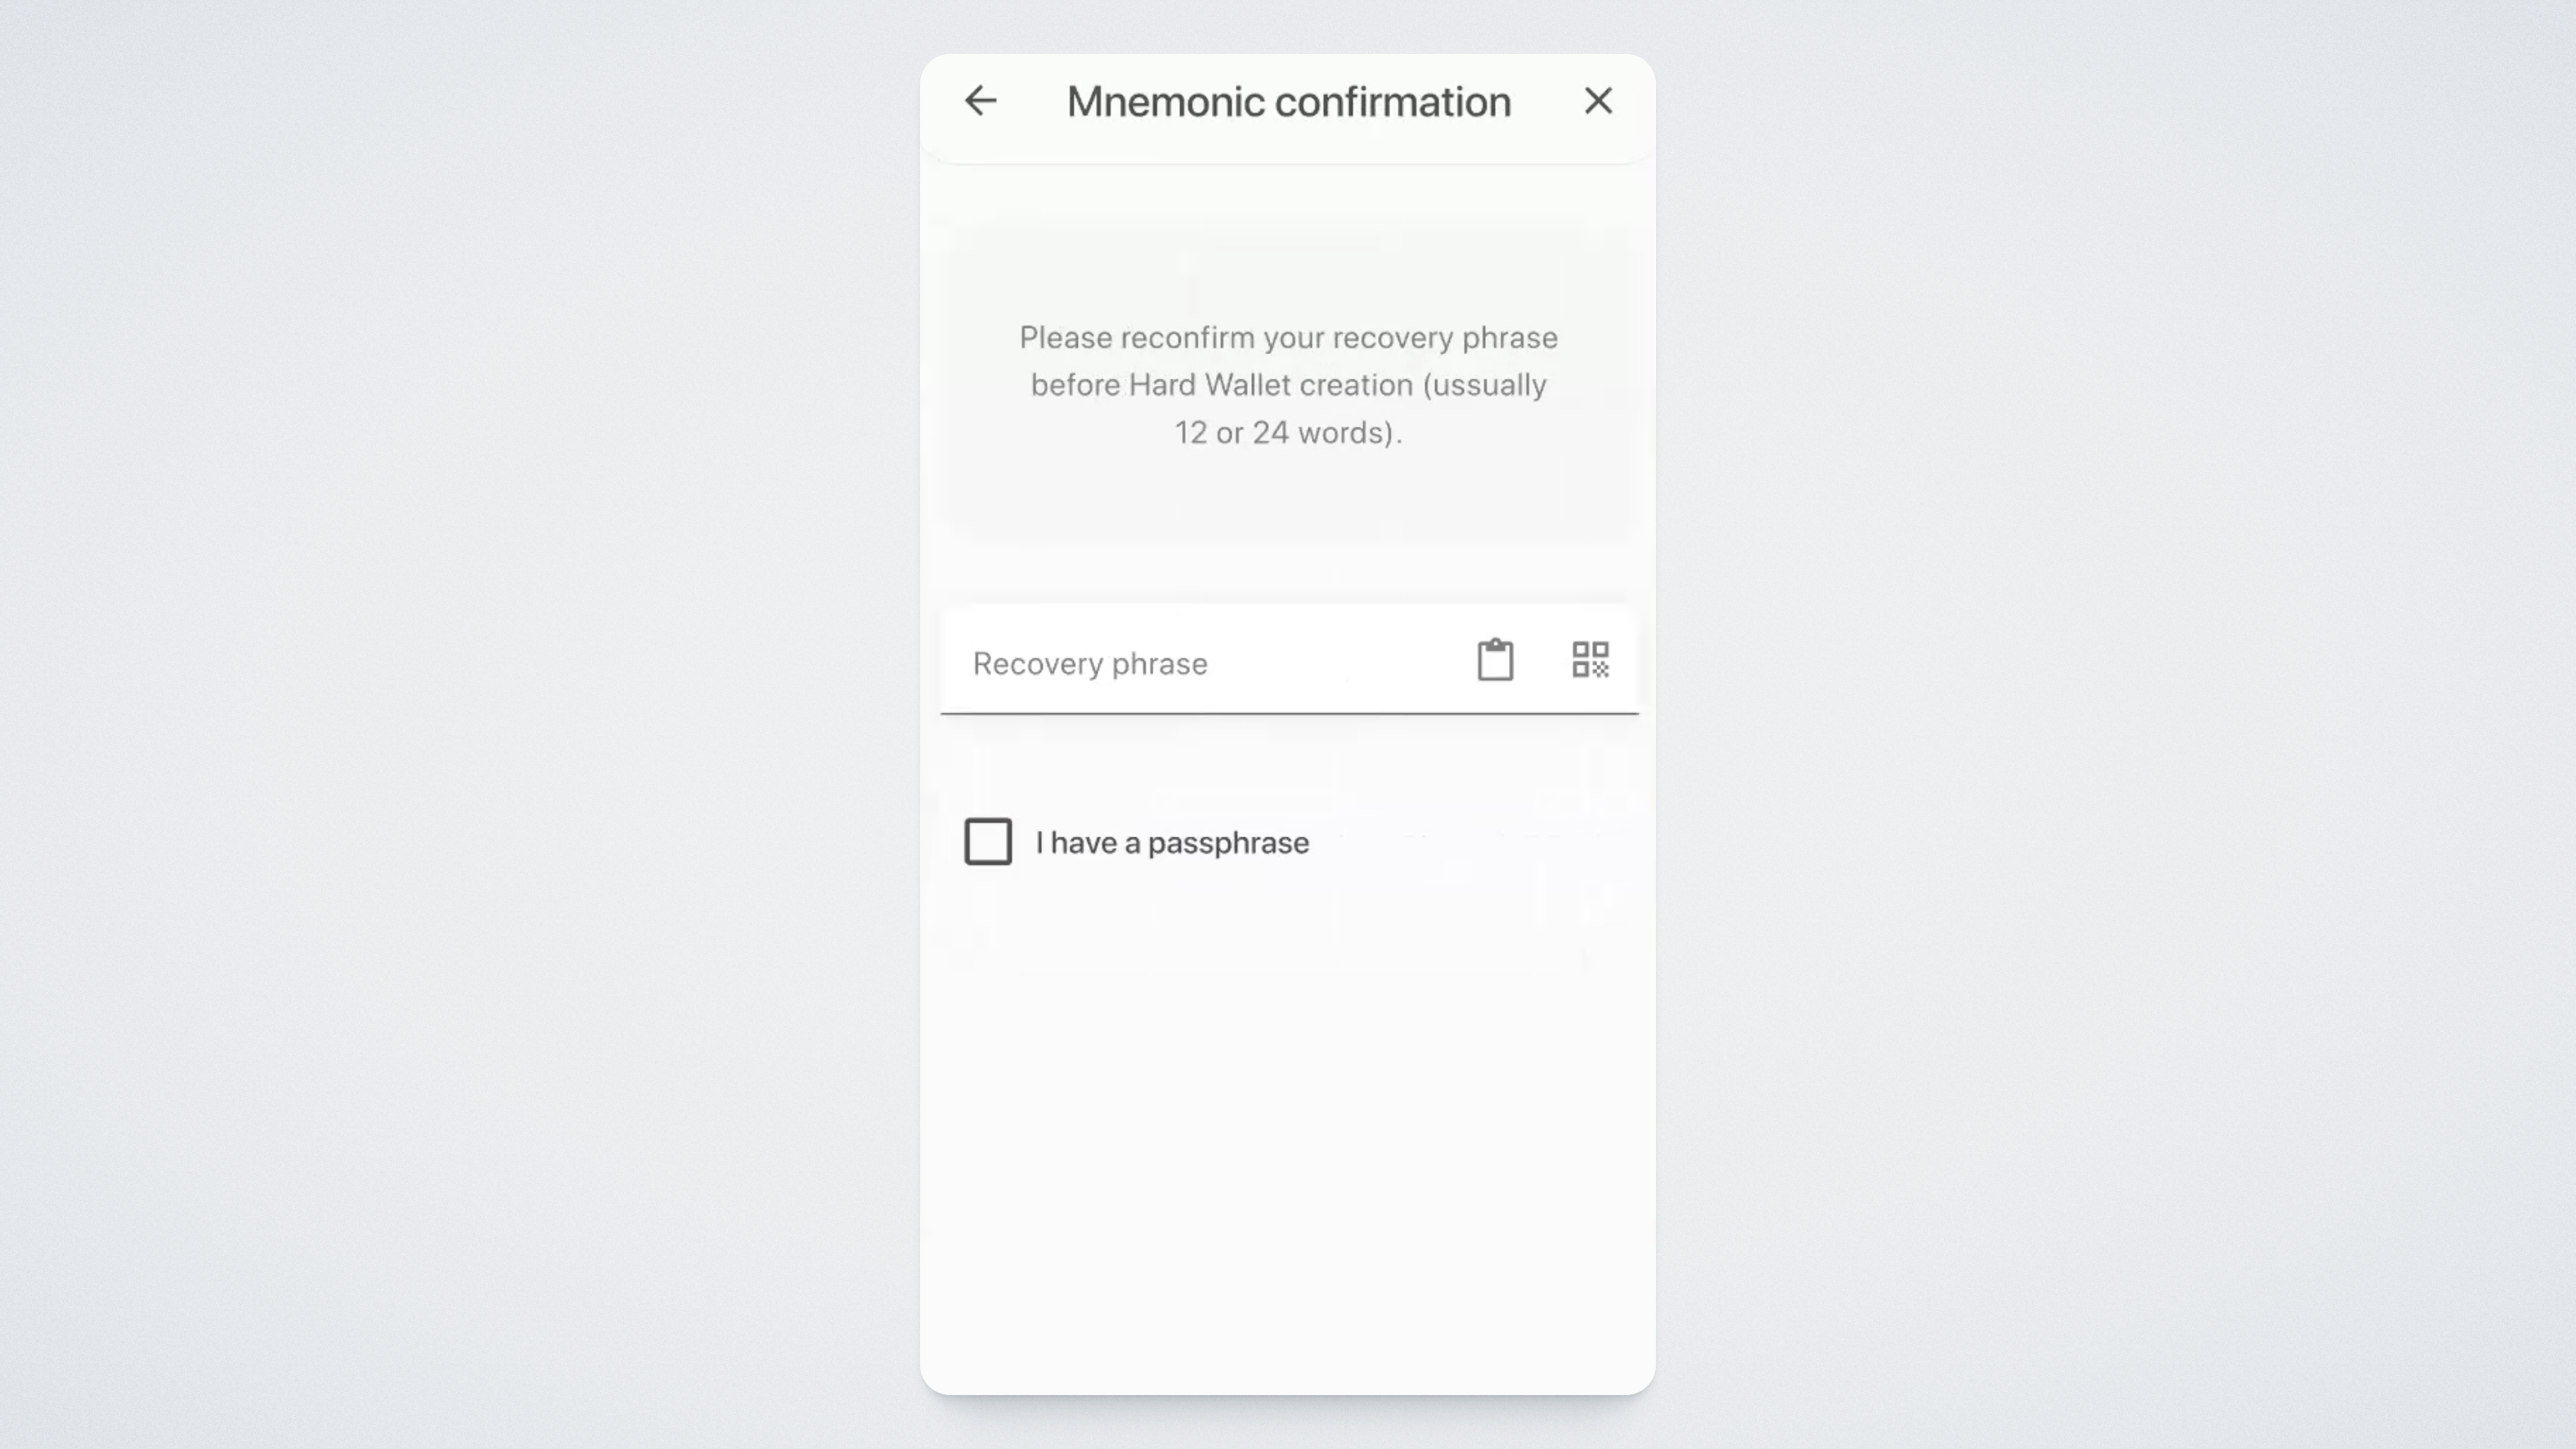Image resolution: width=2576 pixels, height=1449 pixels.
Task: Focus the Recovery phrase input field
Action: point(1200,663)
